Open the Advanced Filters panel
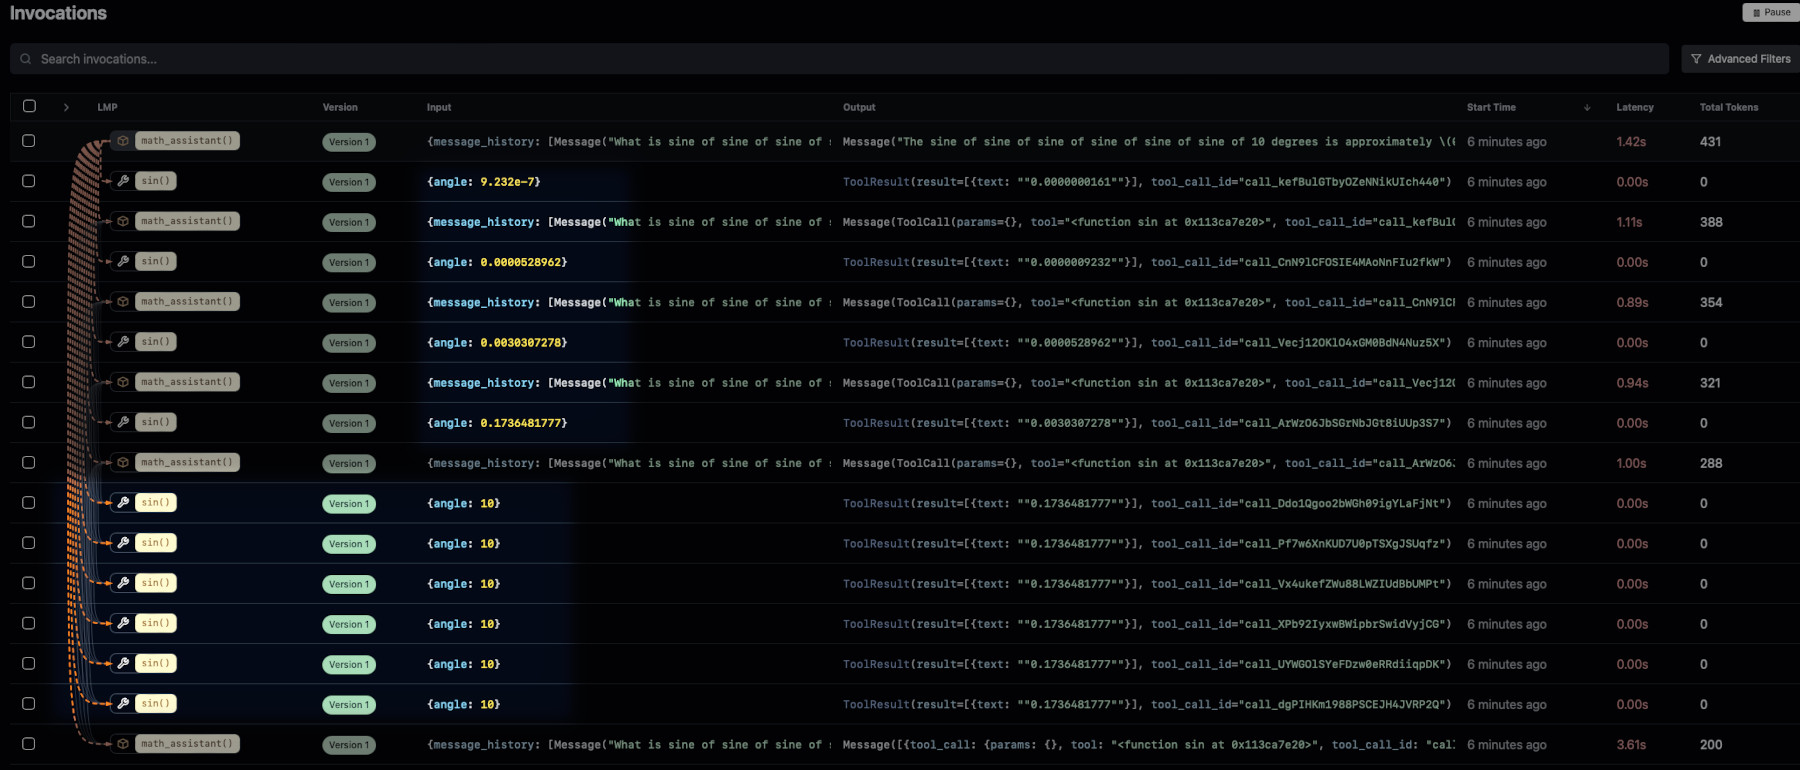This screenshot has width=1800, height=770. (x=1741, y=59)
